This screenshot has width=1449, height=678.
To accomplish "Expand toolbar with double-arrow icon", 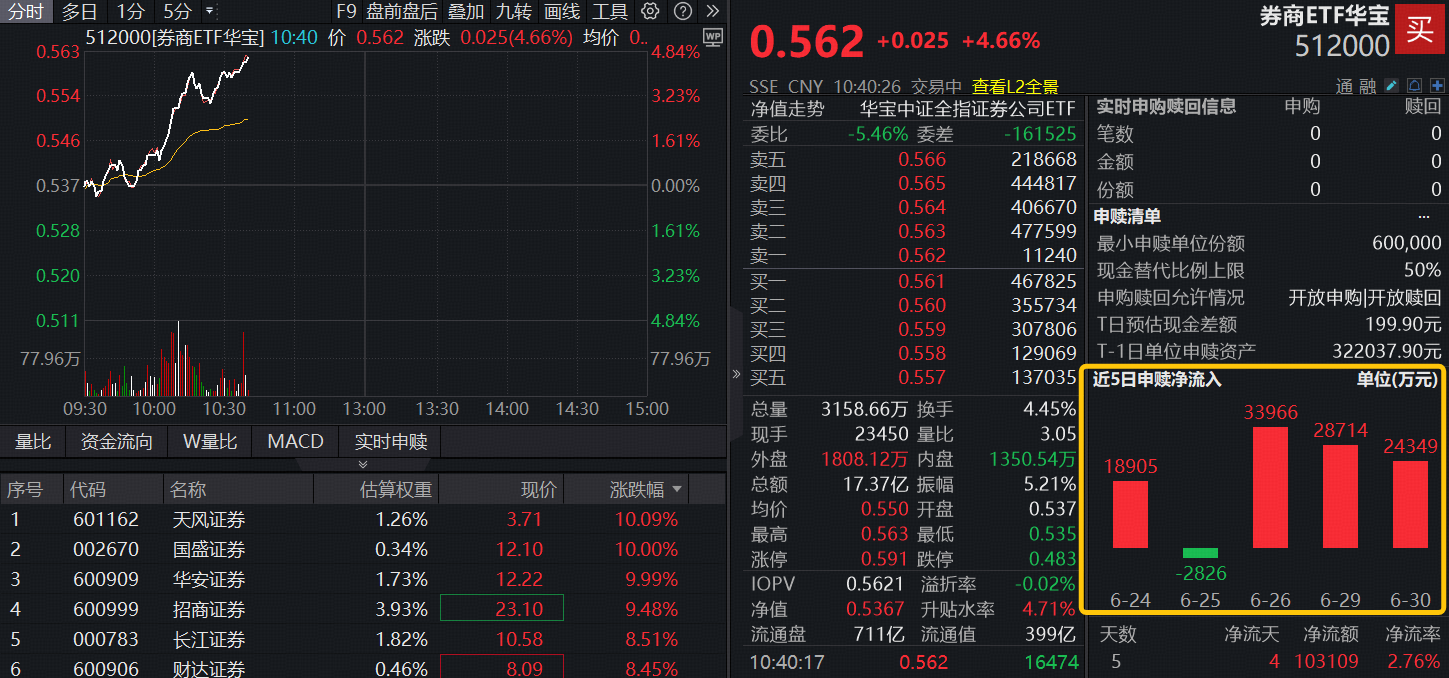I will tap(712, 12).
